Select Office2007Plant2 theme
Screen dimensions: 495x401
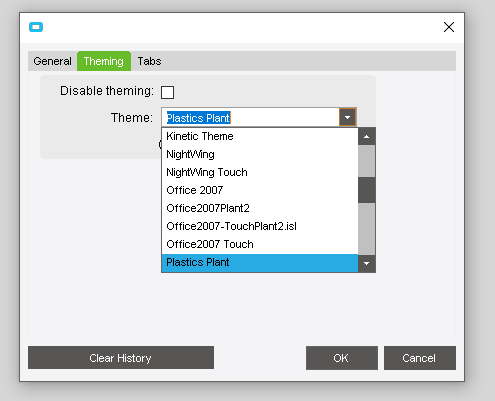click(260, 208)
